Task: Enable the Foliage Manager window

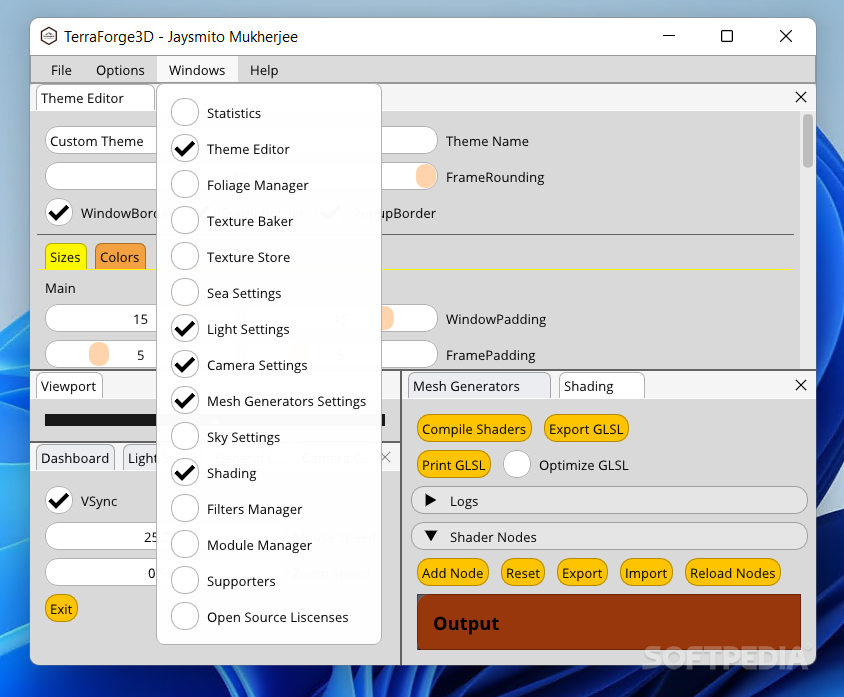Action: (185, 185)
